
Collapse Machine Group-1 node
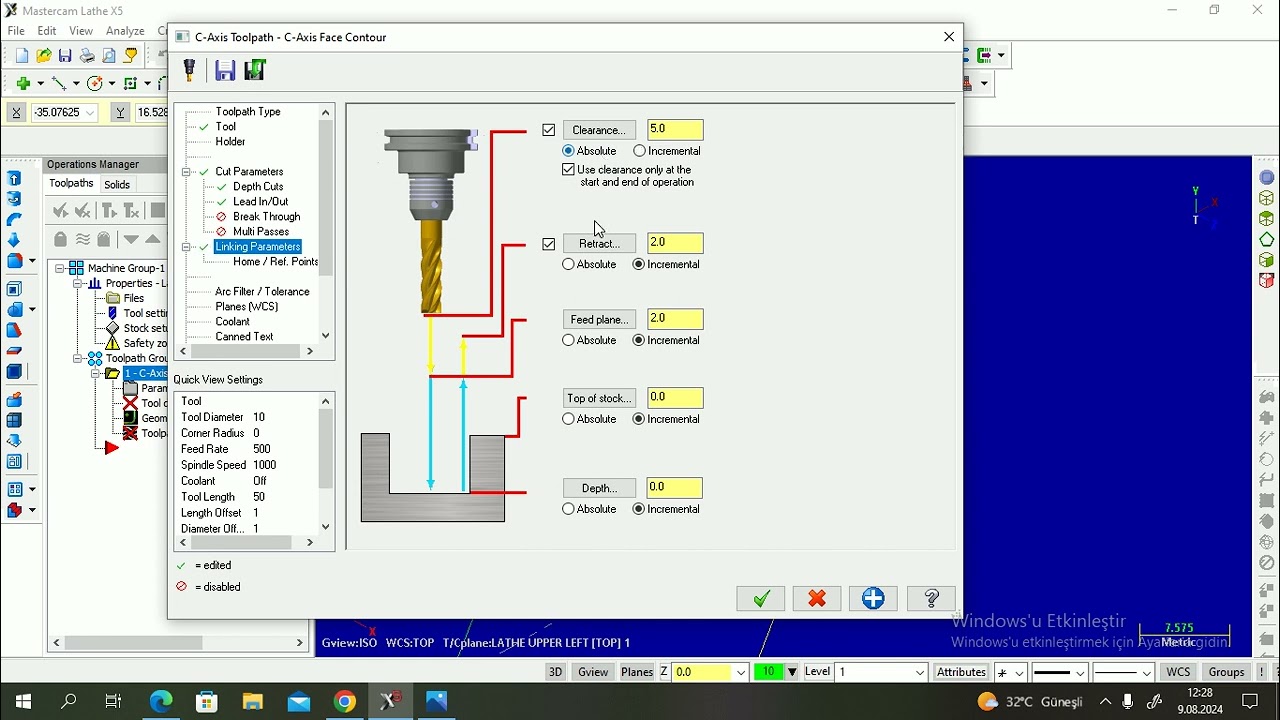[x=60, y=268]
